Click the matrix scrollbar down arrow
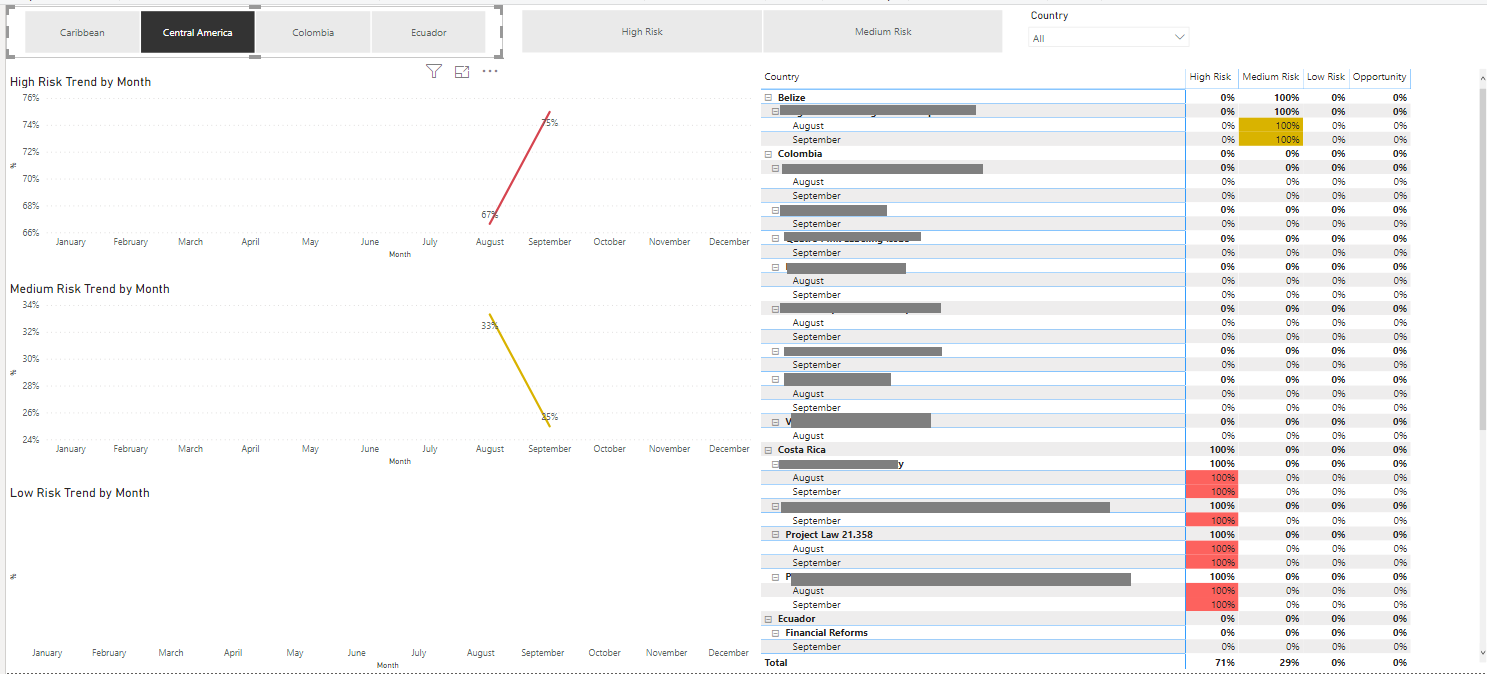 (x=1482, y=653)
